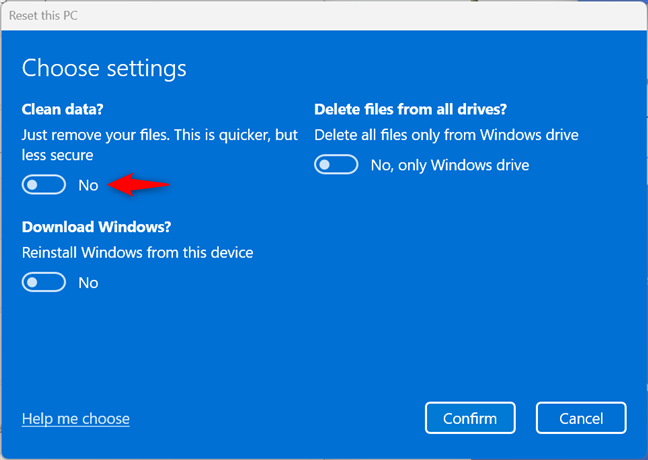648x460 pixels.
Task: Click the No, only Windows drive label
Action: [450, 165]
